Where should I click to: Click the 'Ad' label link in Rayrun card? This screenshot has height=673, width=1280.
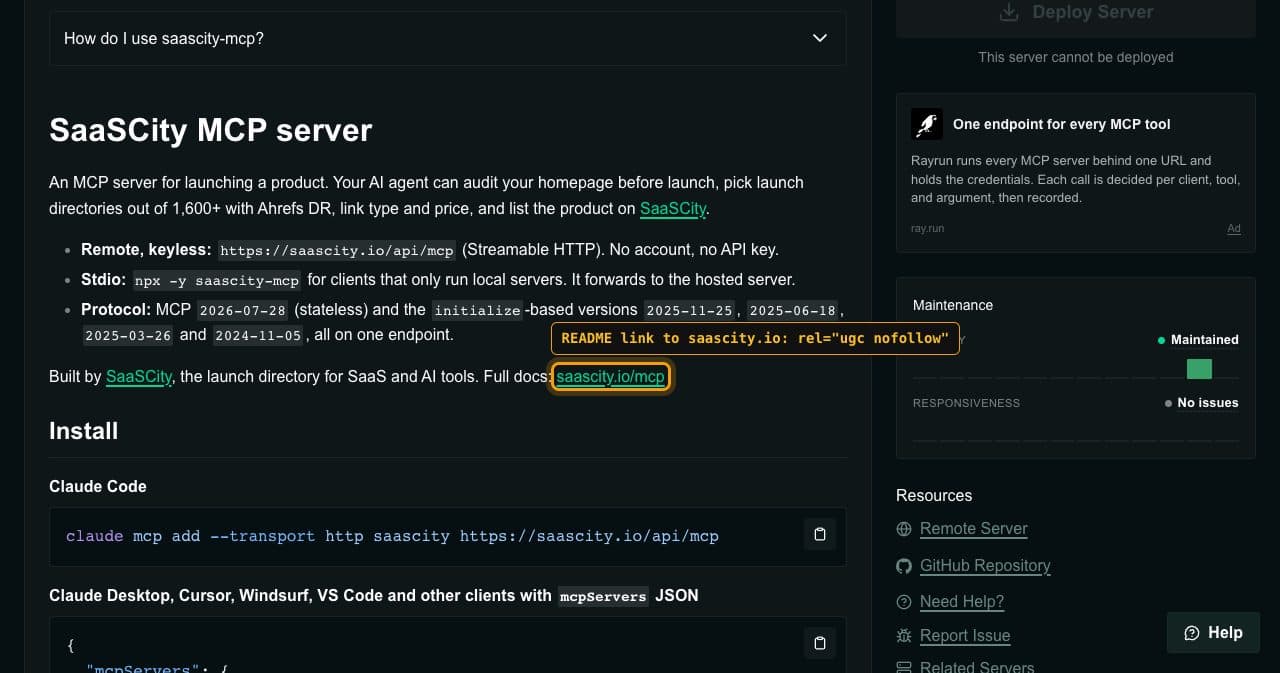point(1234,228)
